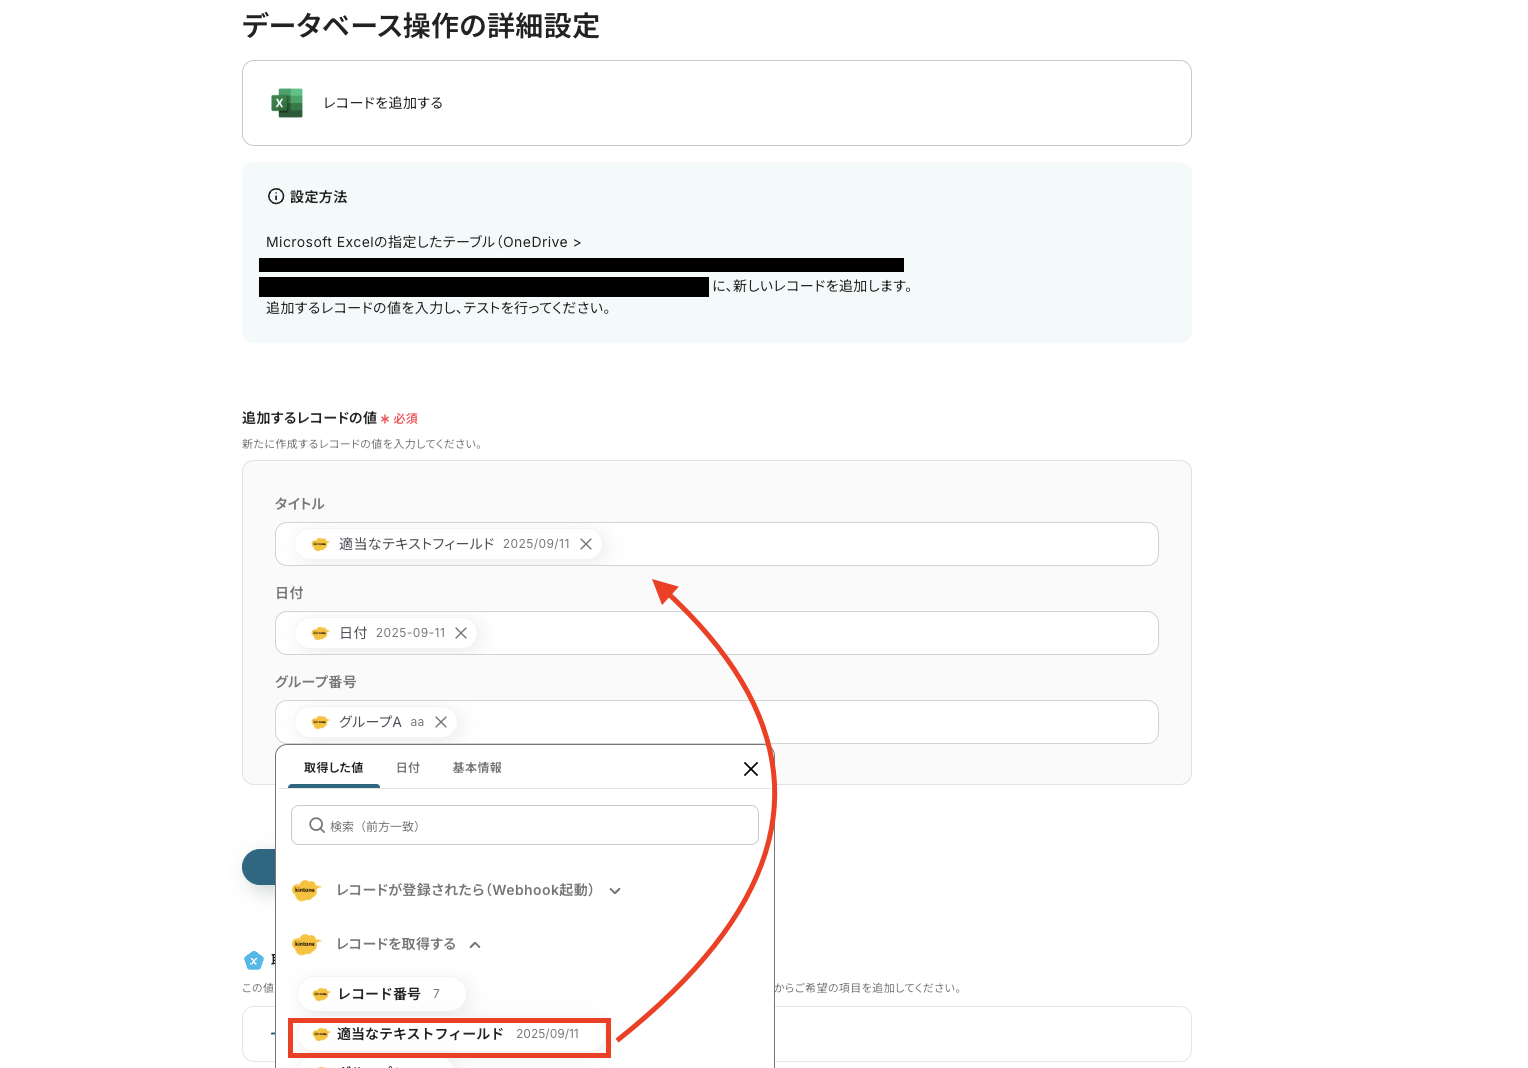Click the info icon next to 設定方法
The image size is (1528, 1068).
[276, 197]
